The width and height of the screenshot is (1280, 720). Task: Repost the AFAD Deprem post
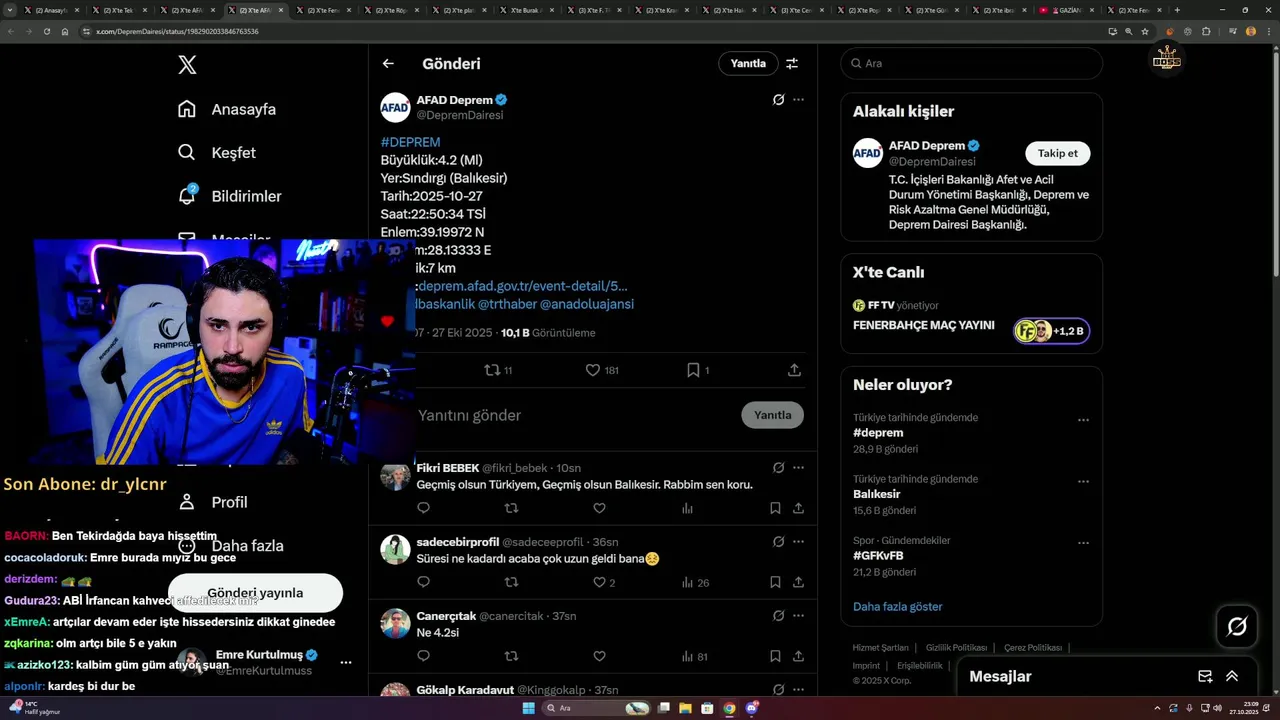pos(492,370)
